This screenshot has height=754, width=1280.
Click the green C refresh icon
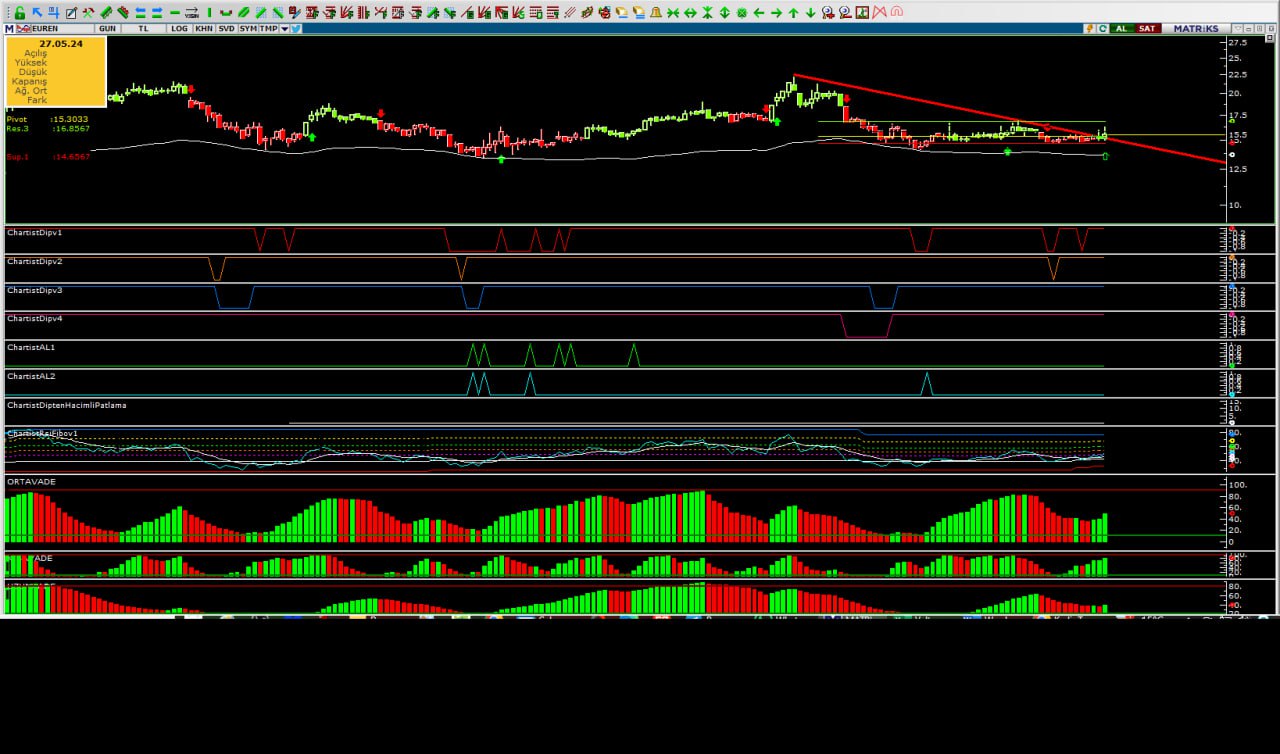[x=1103, y=28]
